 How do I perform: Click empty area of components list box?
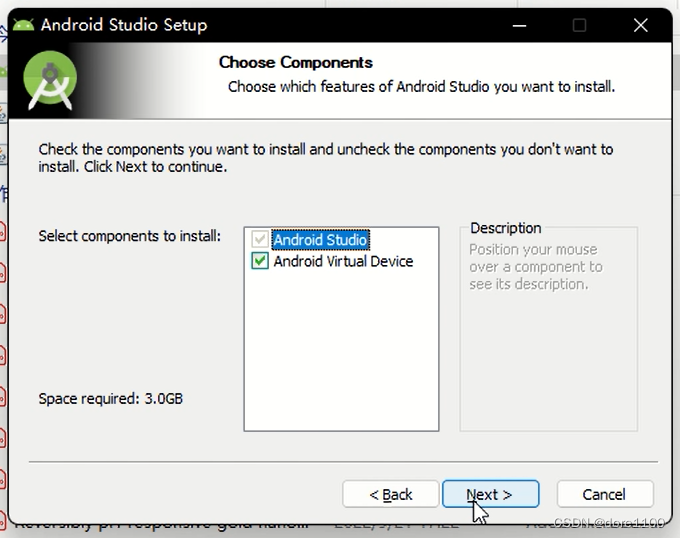pos(341,351)
